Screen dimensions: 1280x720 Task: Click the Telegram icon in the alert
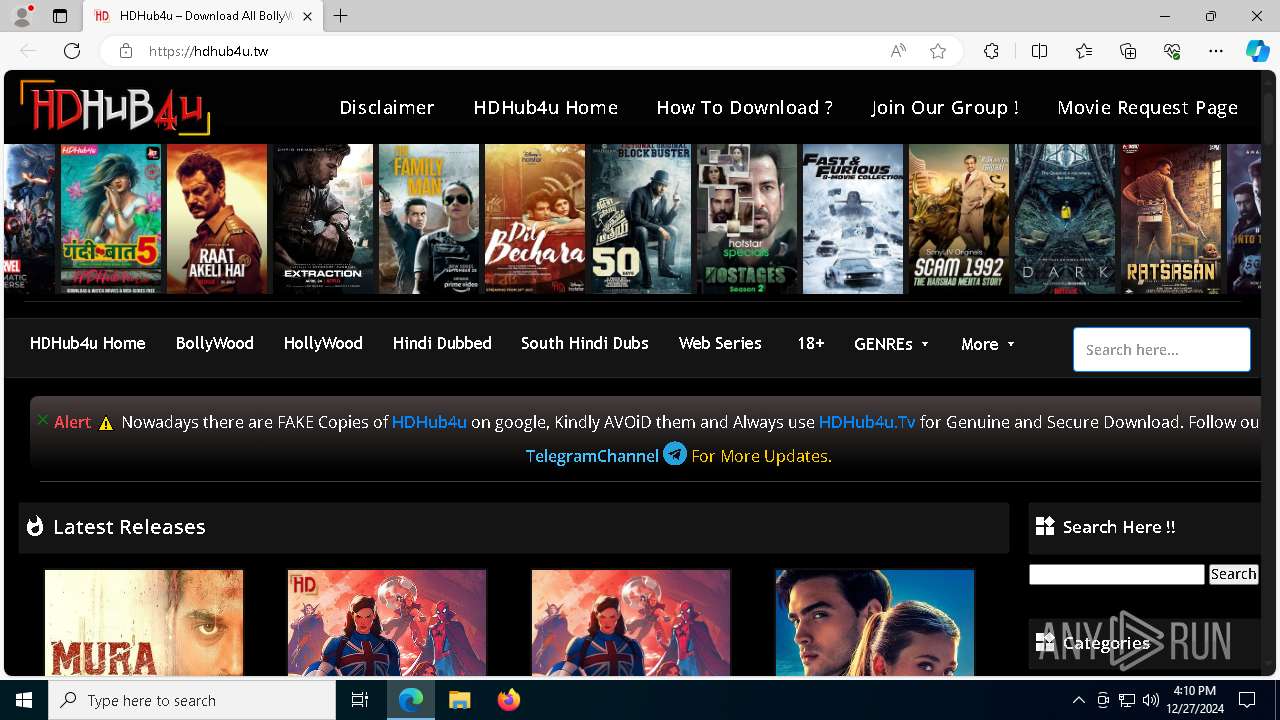[x=675, y=454]
